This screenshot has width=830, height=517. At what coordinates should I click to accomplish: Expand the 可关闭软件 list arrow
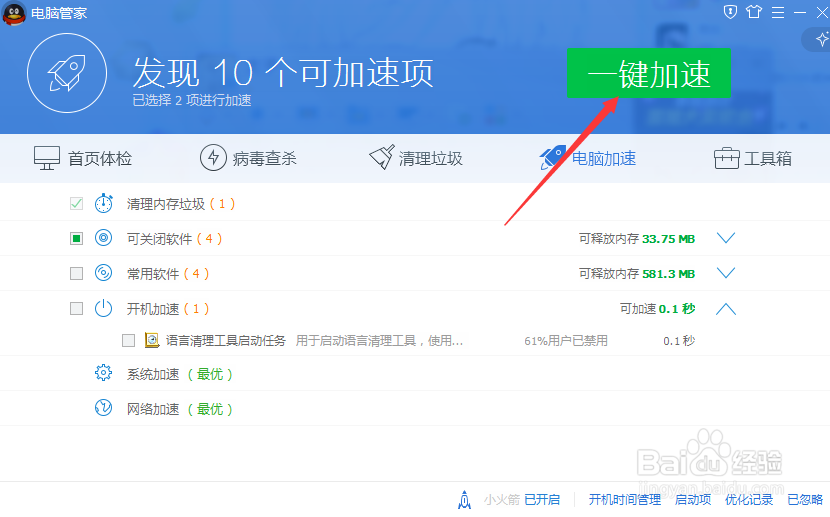tap(726, 238)
